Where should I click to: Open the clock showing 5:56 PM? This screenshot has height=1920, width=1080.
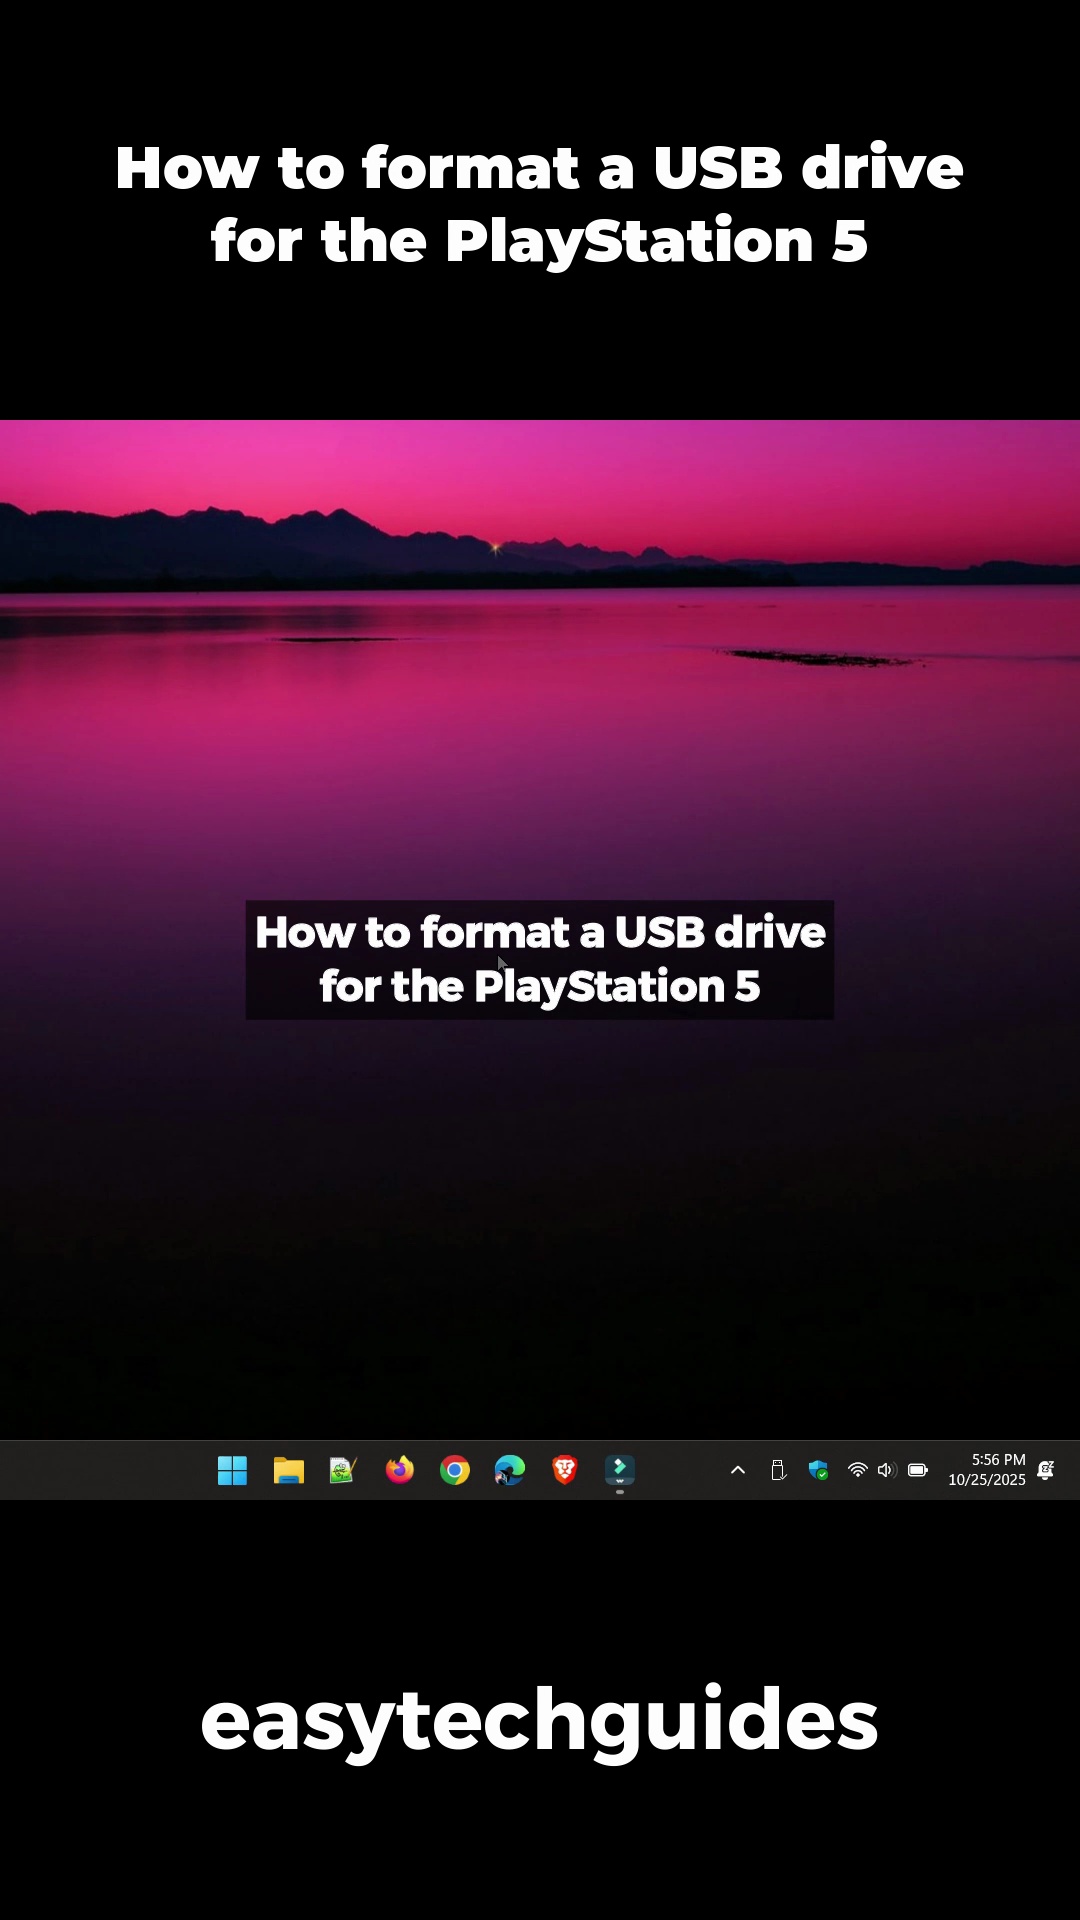coord(987,1470)
